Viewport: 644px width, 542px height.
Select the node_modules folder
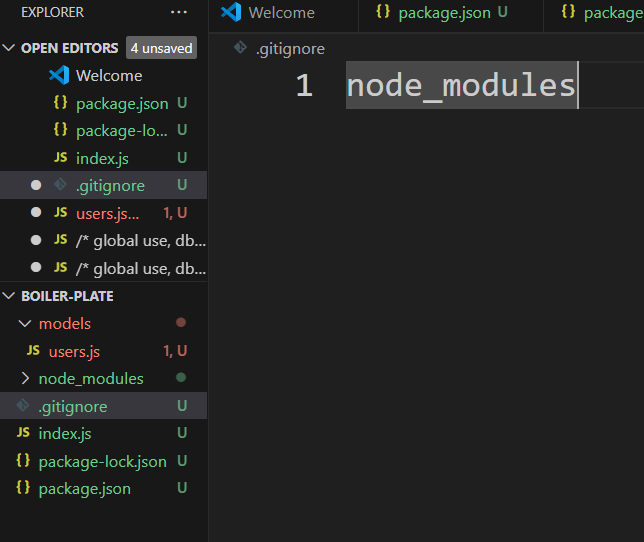click(91, 379)
